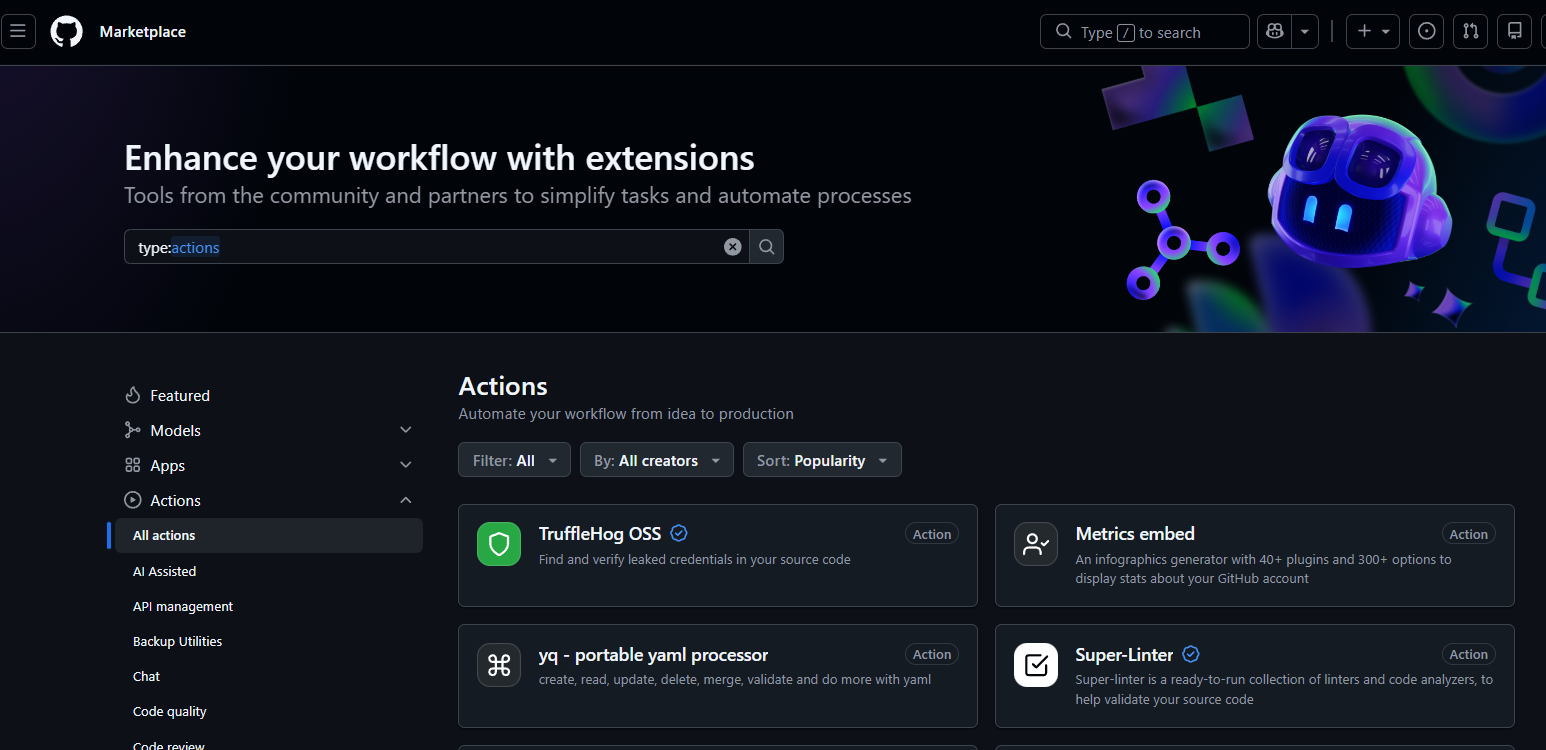Click the Marketplace header title

pos(143,32)
